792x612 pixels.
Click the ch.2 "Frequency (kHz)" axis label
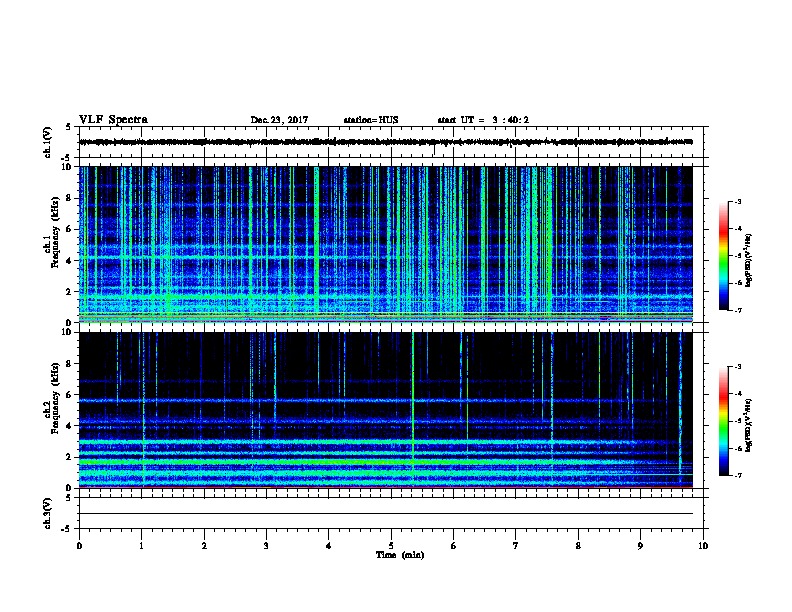click(55, 398)
